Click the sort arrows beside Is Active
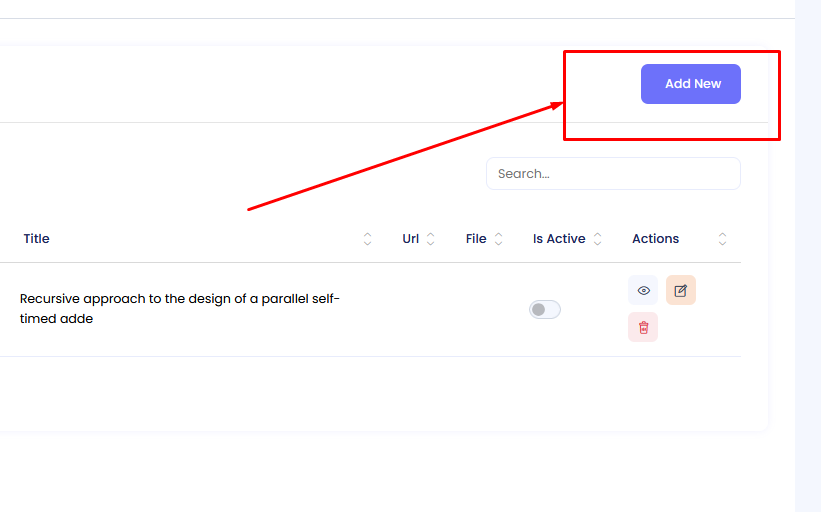821x512 pixels. pyautogui.click(x=598, y=239)
